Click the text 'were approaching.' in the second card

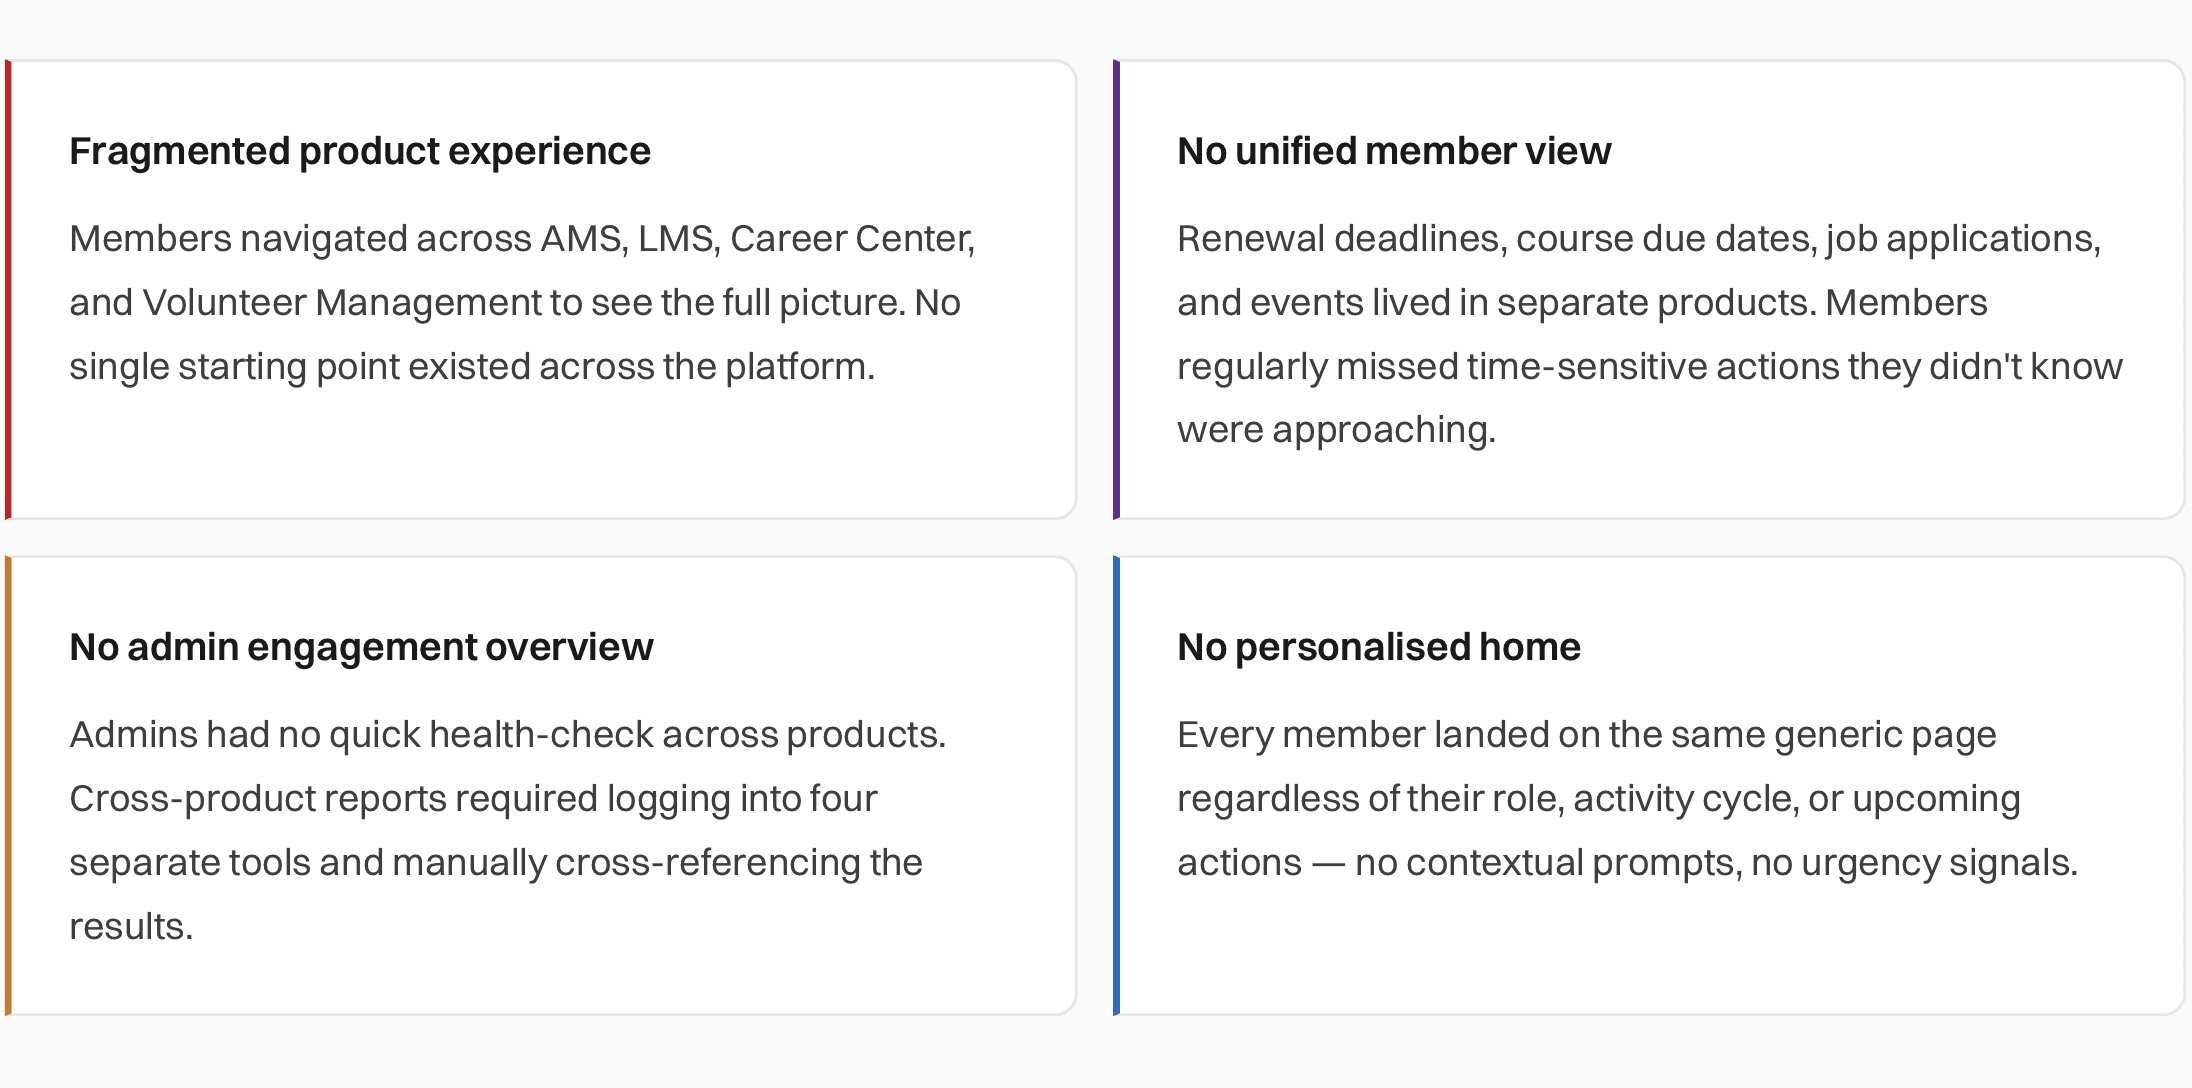pyautogui.click(x=1336, y=430)
